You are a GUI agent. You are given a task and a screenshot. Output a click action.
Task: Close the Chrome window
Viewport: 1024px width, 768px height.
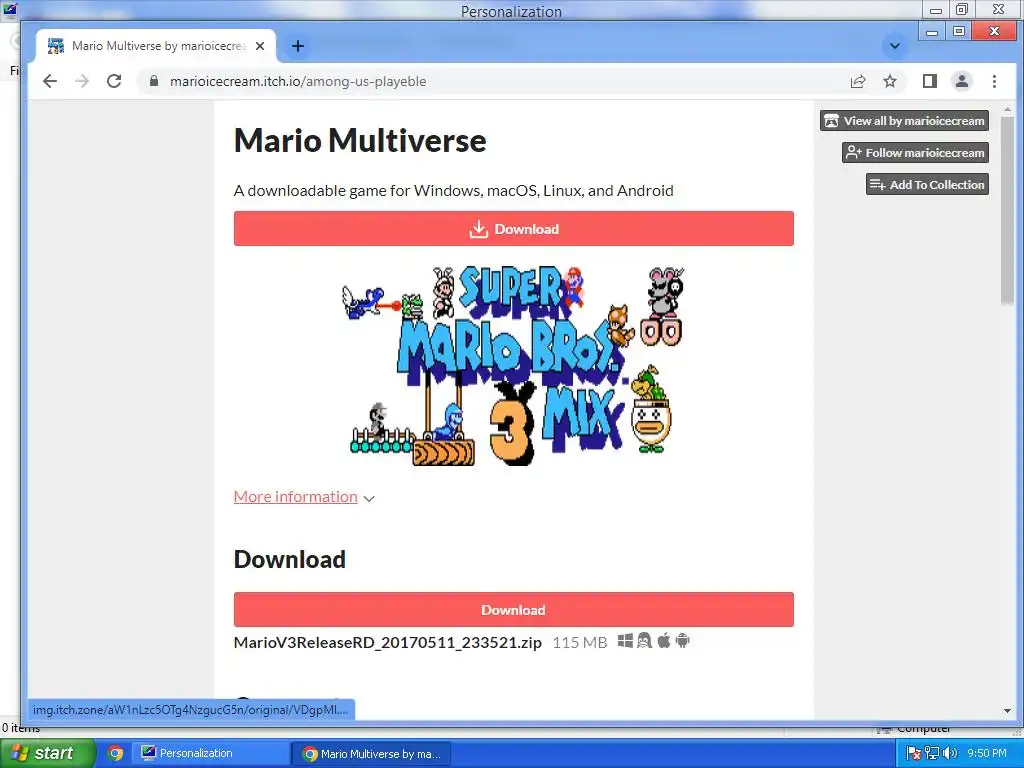[994, 31]
